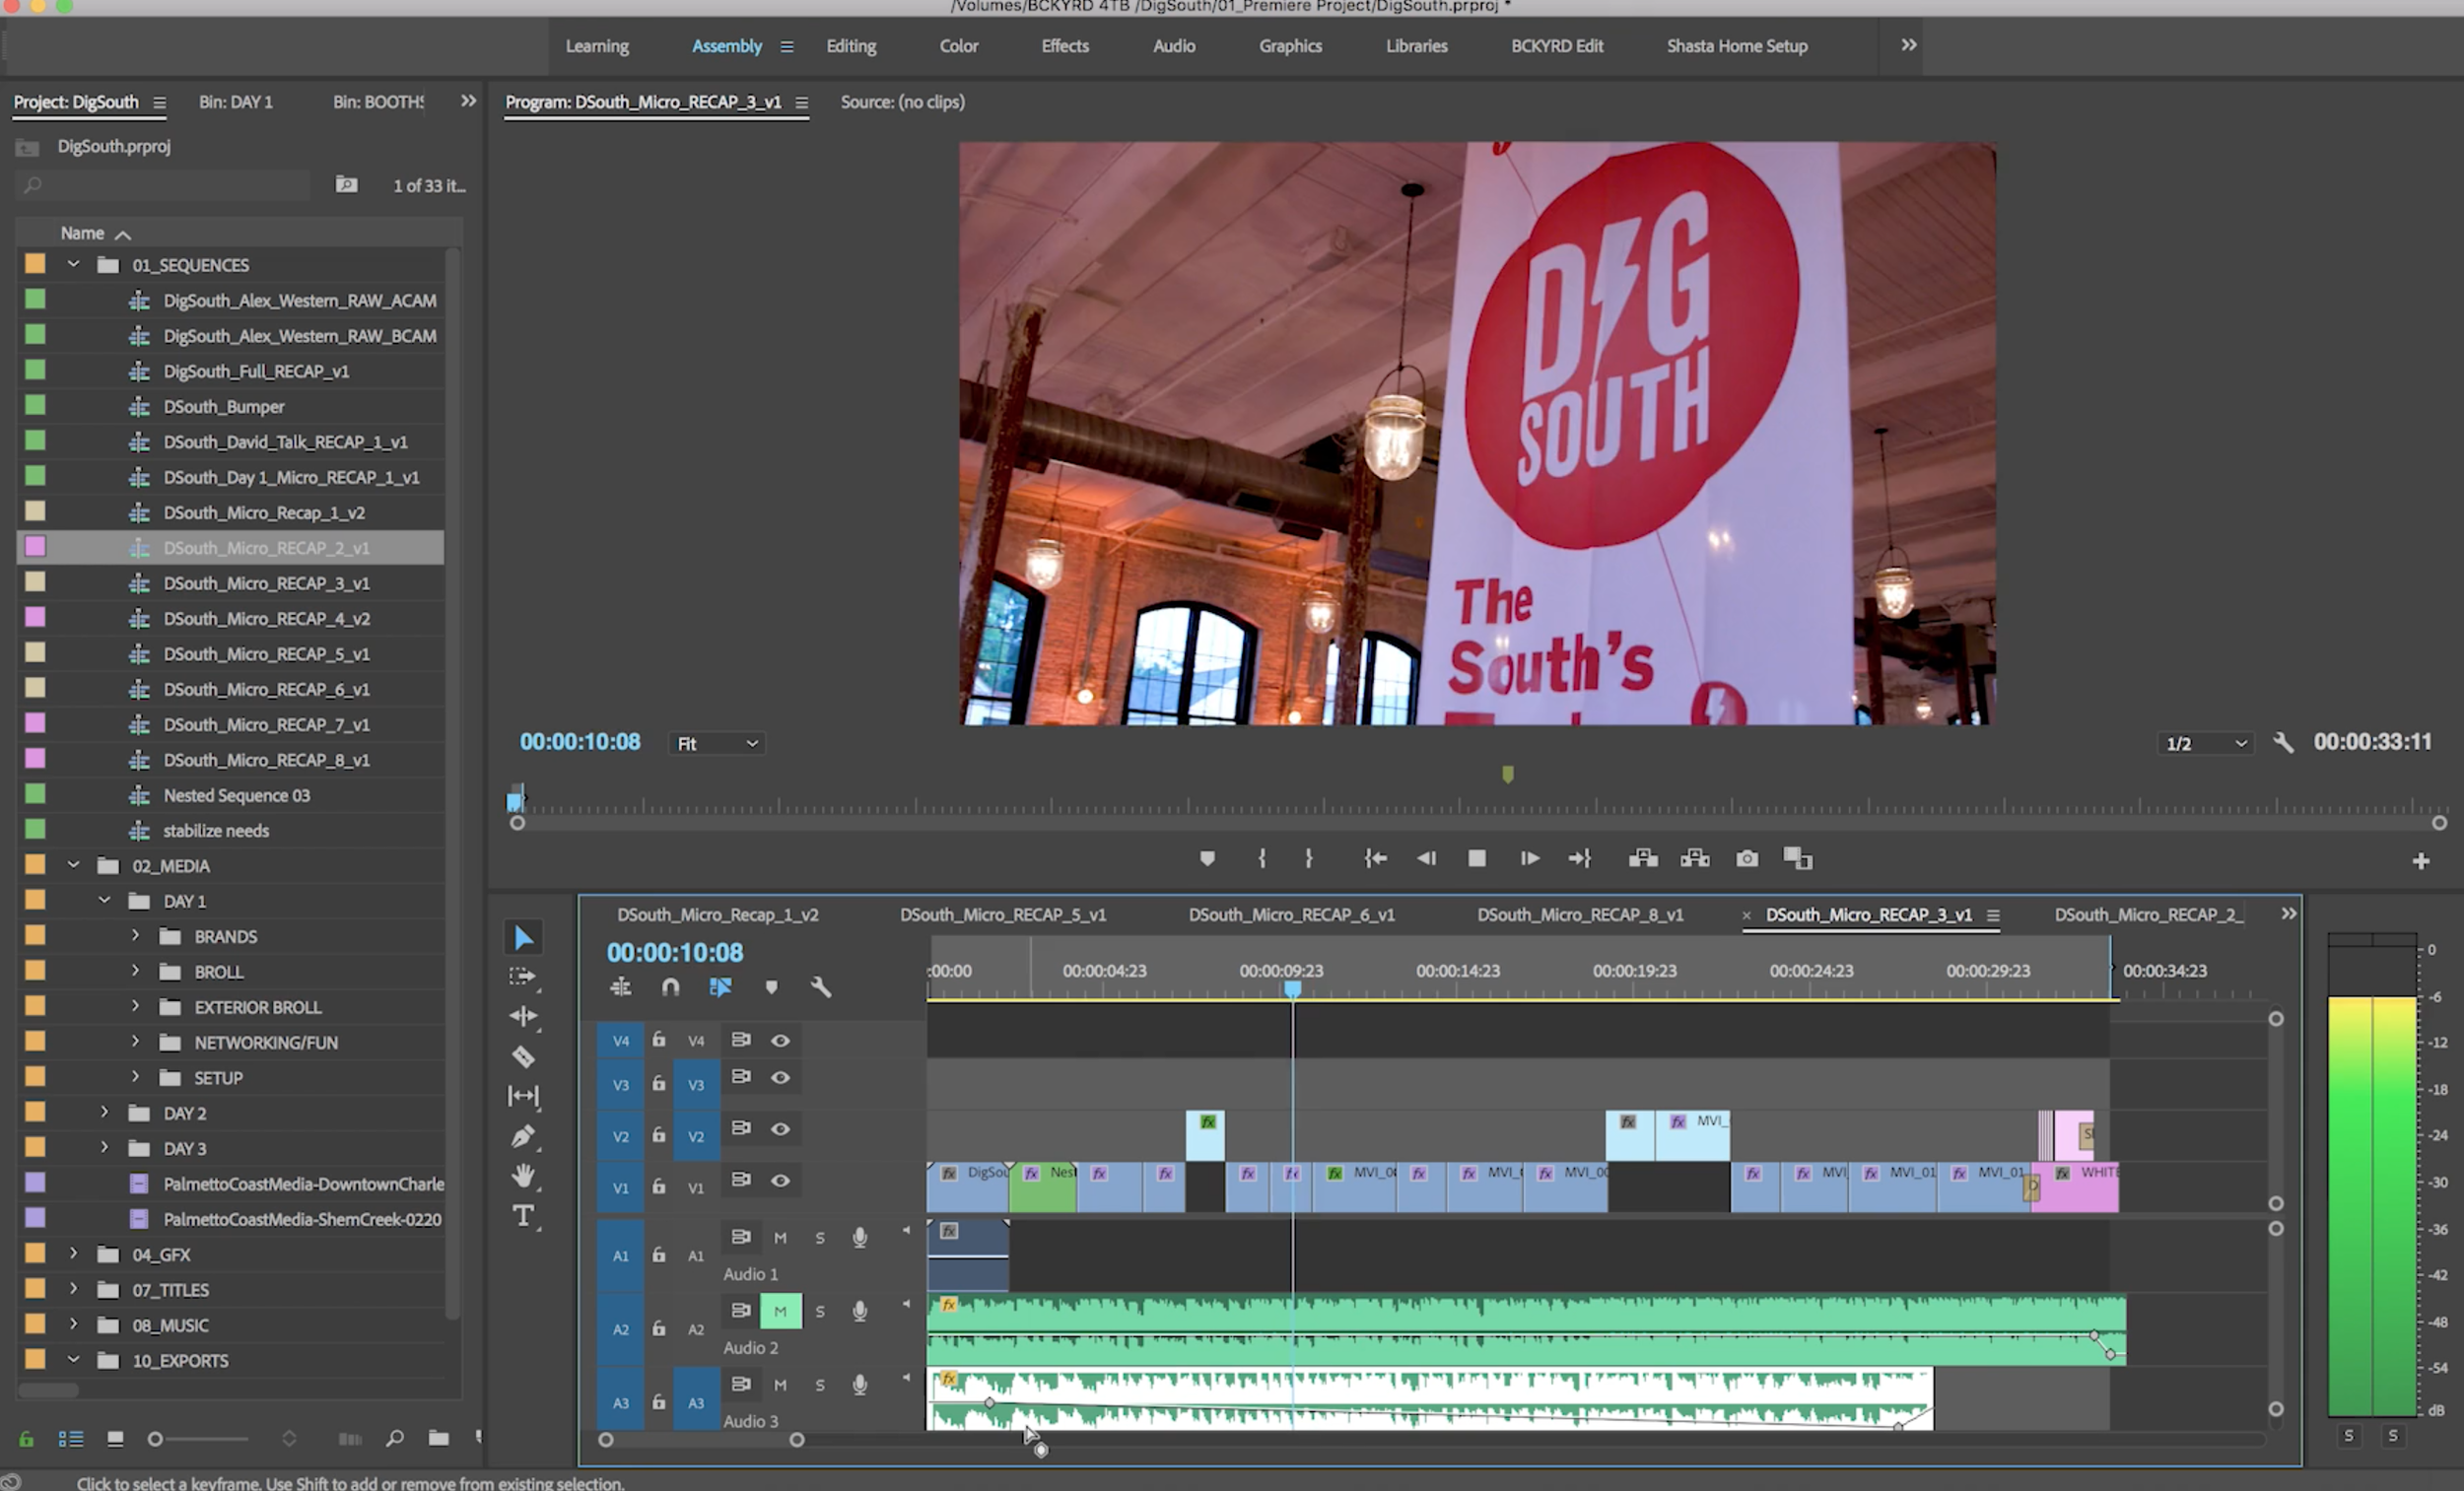Mute the Audio 3 track

(780, 1385)
